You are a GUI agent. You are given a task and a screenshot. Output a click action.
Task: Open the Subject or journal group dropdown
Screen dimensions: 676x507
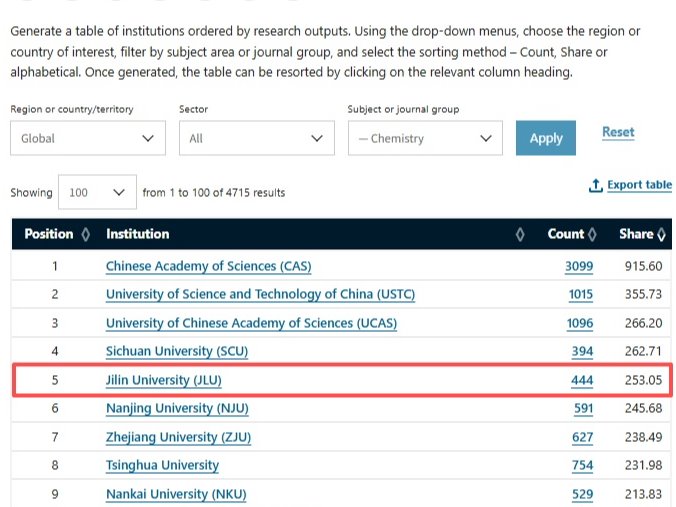coord(425,138)
